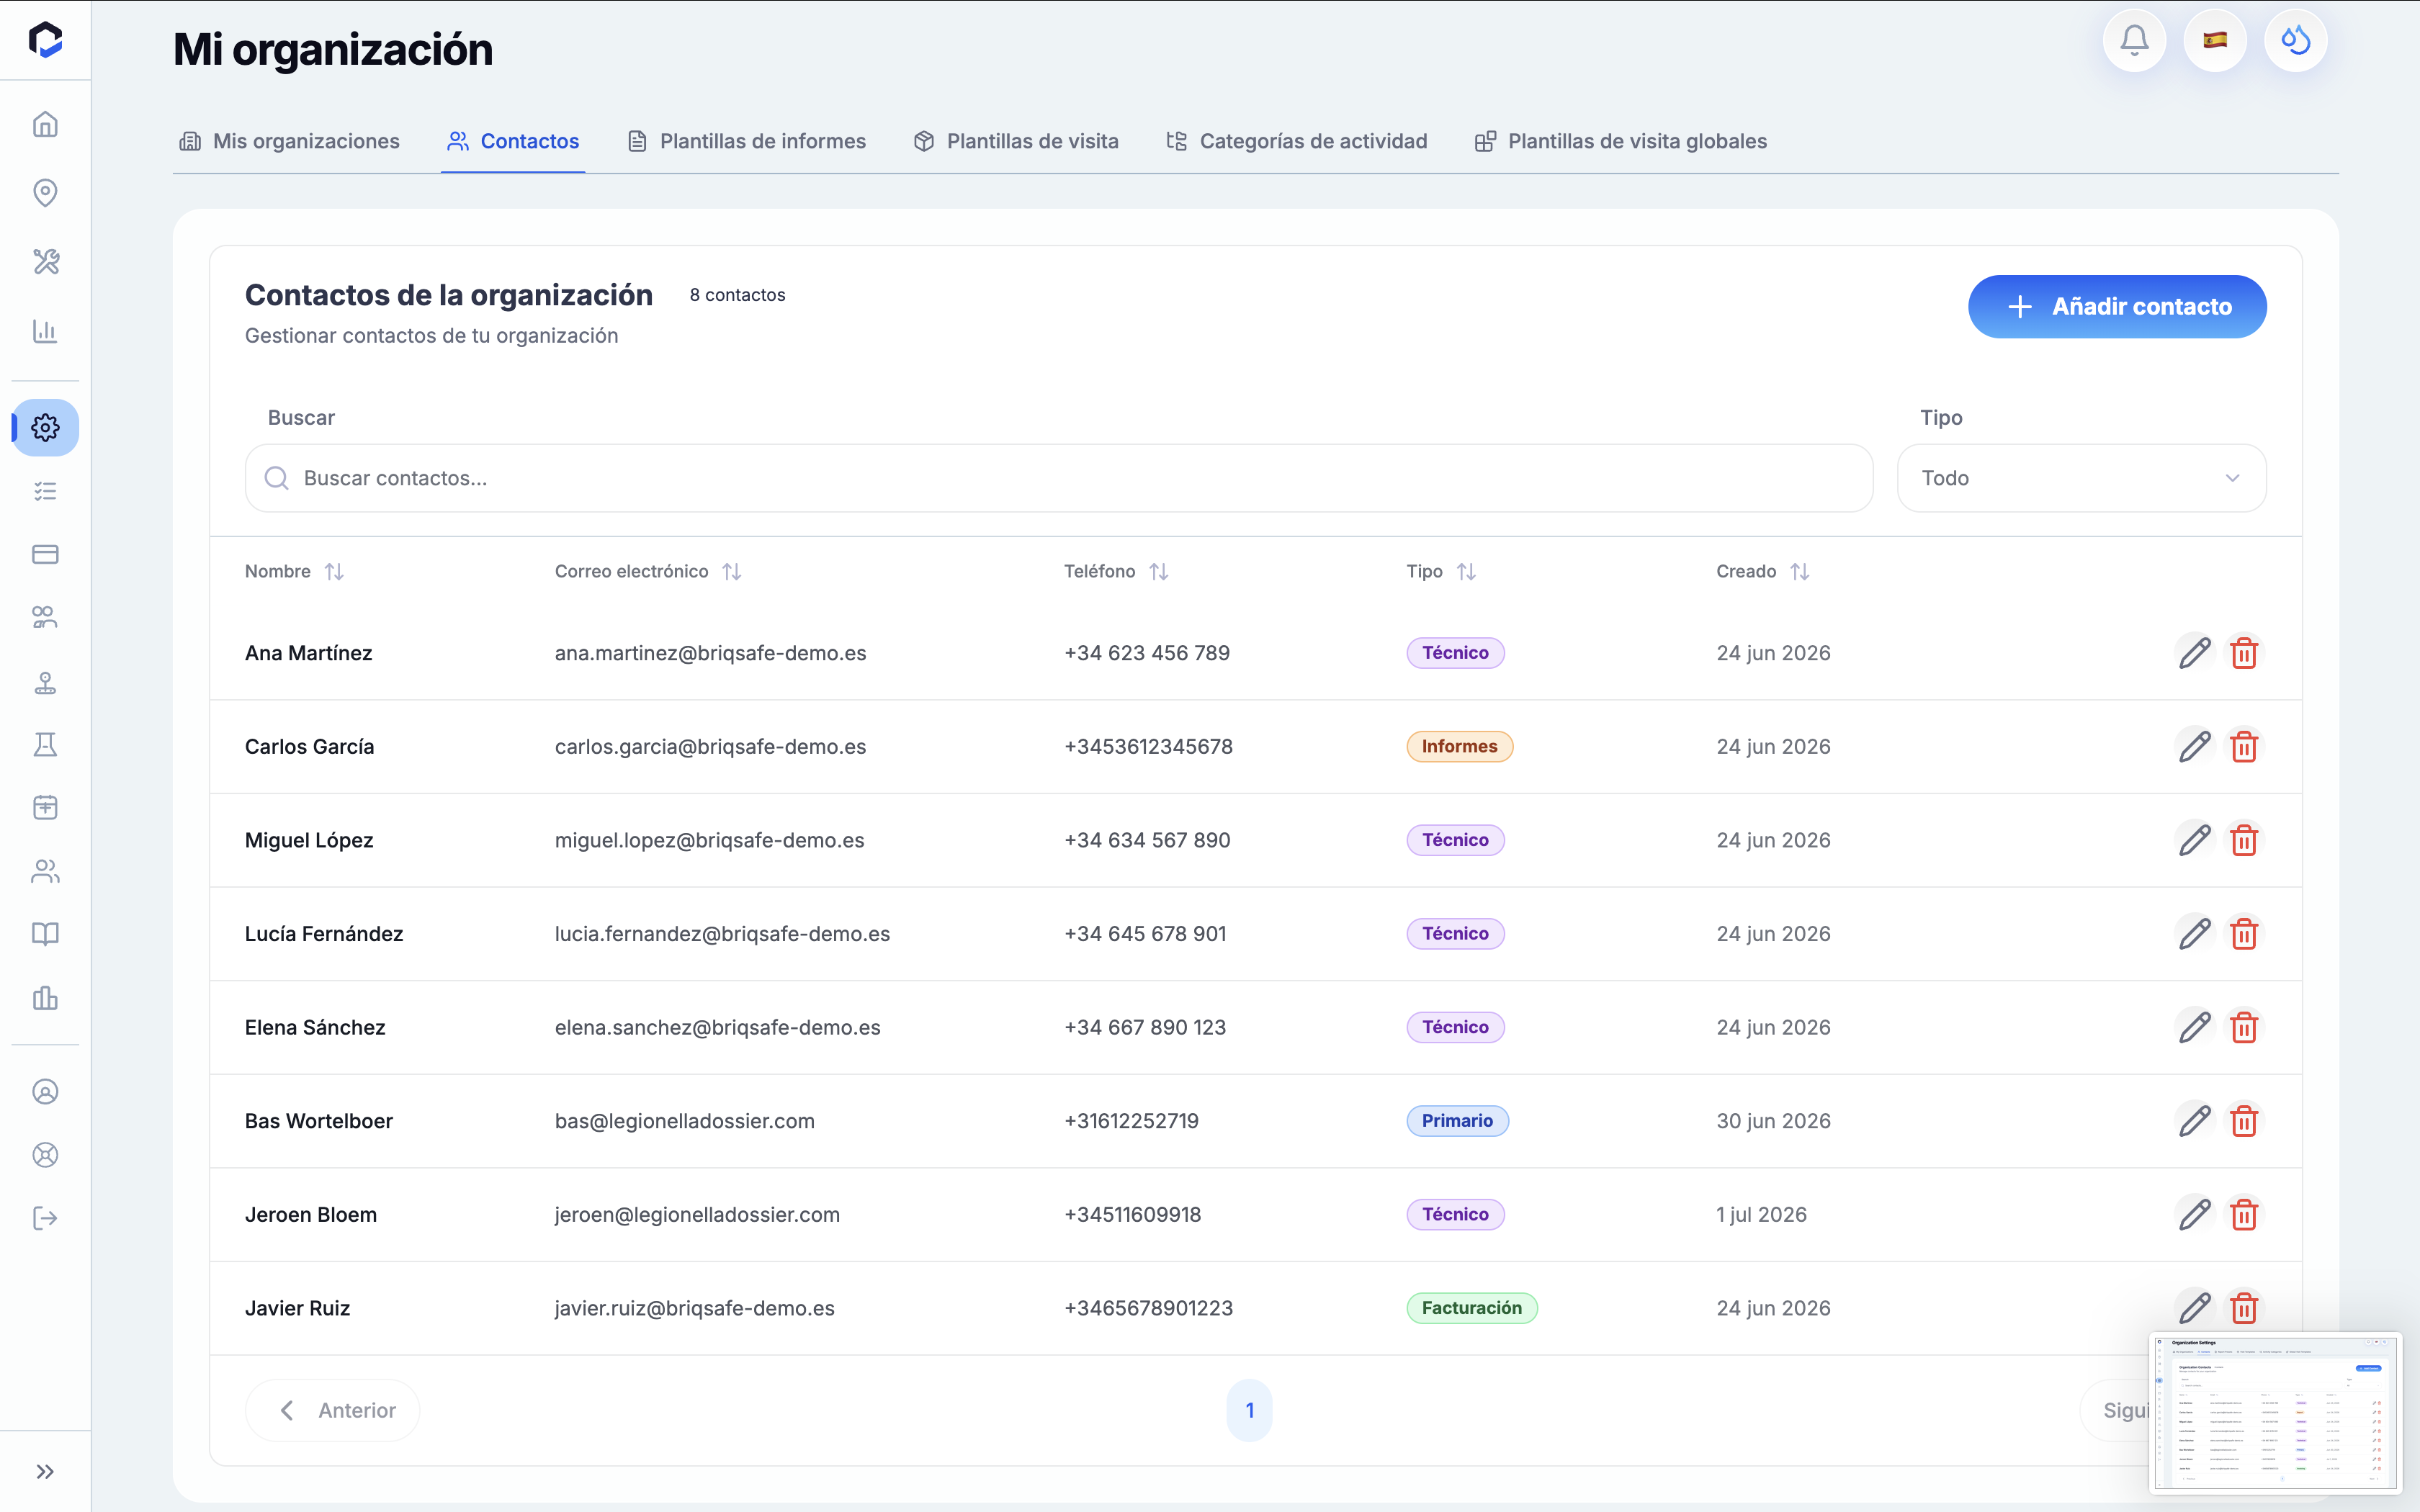Open the lab flask sidebar icon
The image size is (2420, 1512).
[45, 744]
